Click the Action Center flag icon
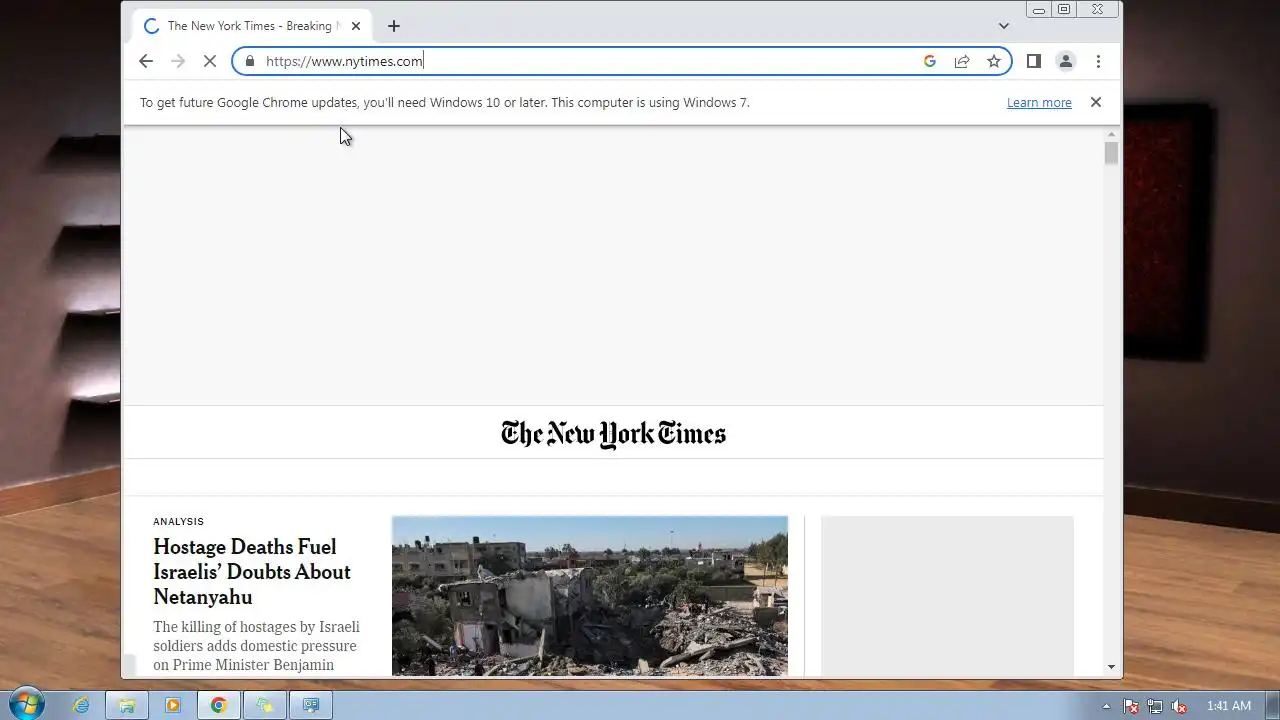Screen dimensions: 1280x720 click(x=1131, y=706)
